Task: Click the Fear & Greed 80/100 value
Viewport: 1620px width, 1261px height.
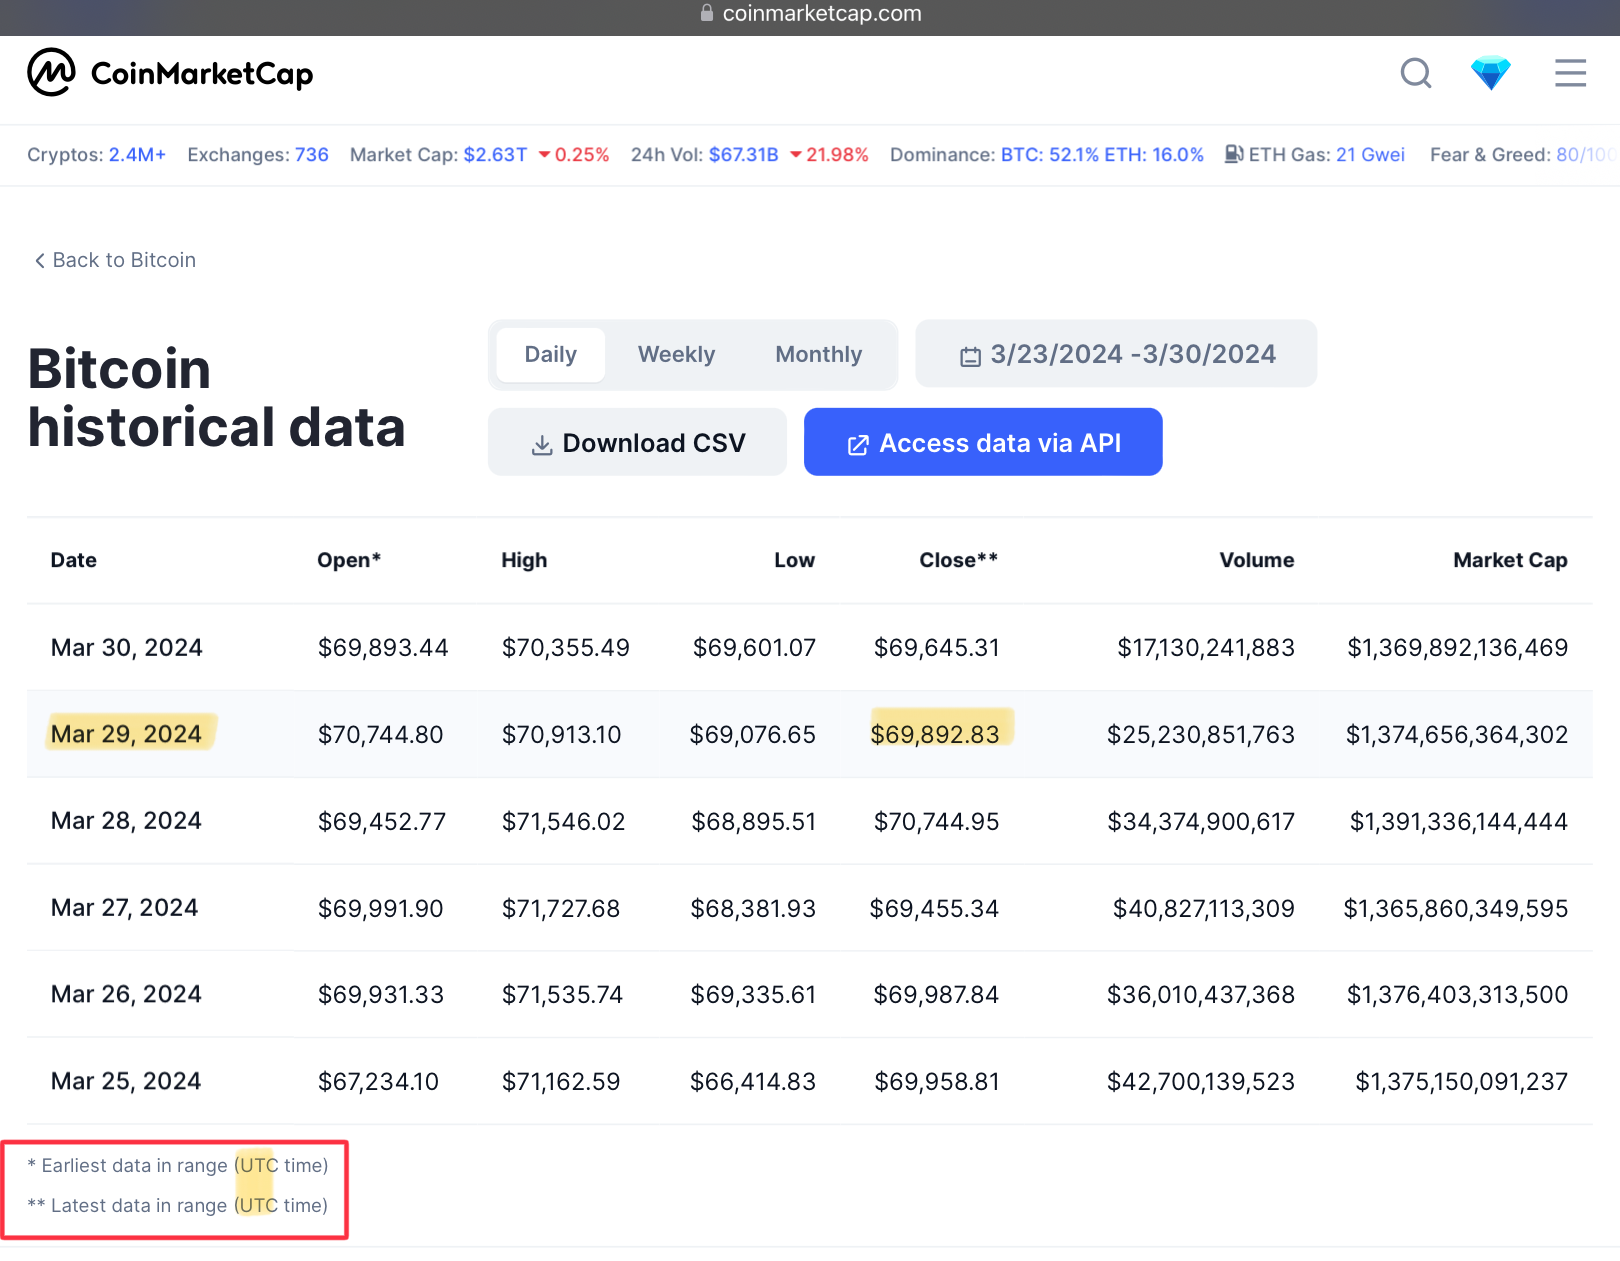Action: (x=1585, y=155)
